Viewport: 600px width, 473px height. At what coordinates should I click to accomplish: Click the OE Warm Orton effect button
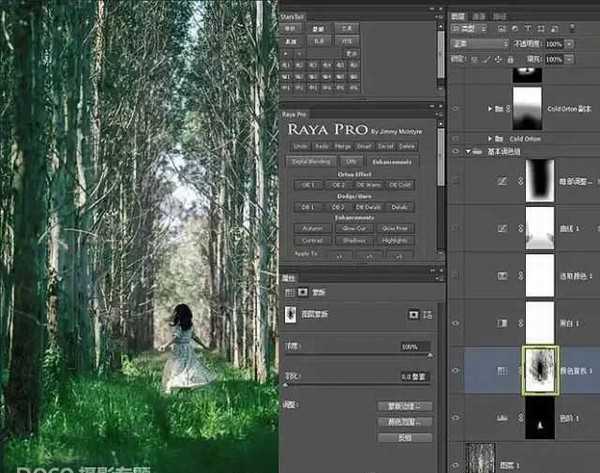(370, 184)
